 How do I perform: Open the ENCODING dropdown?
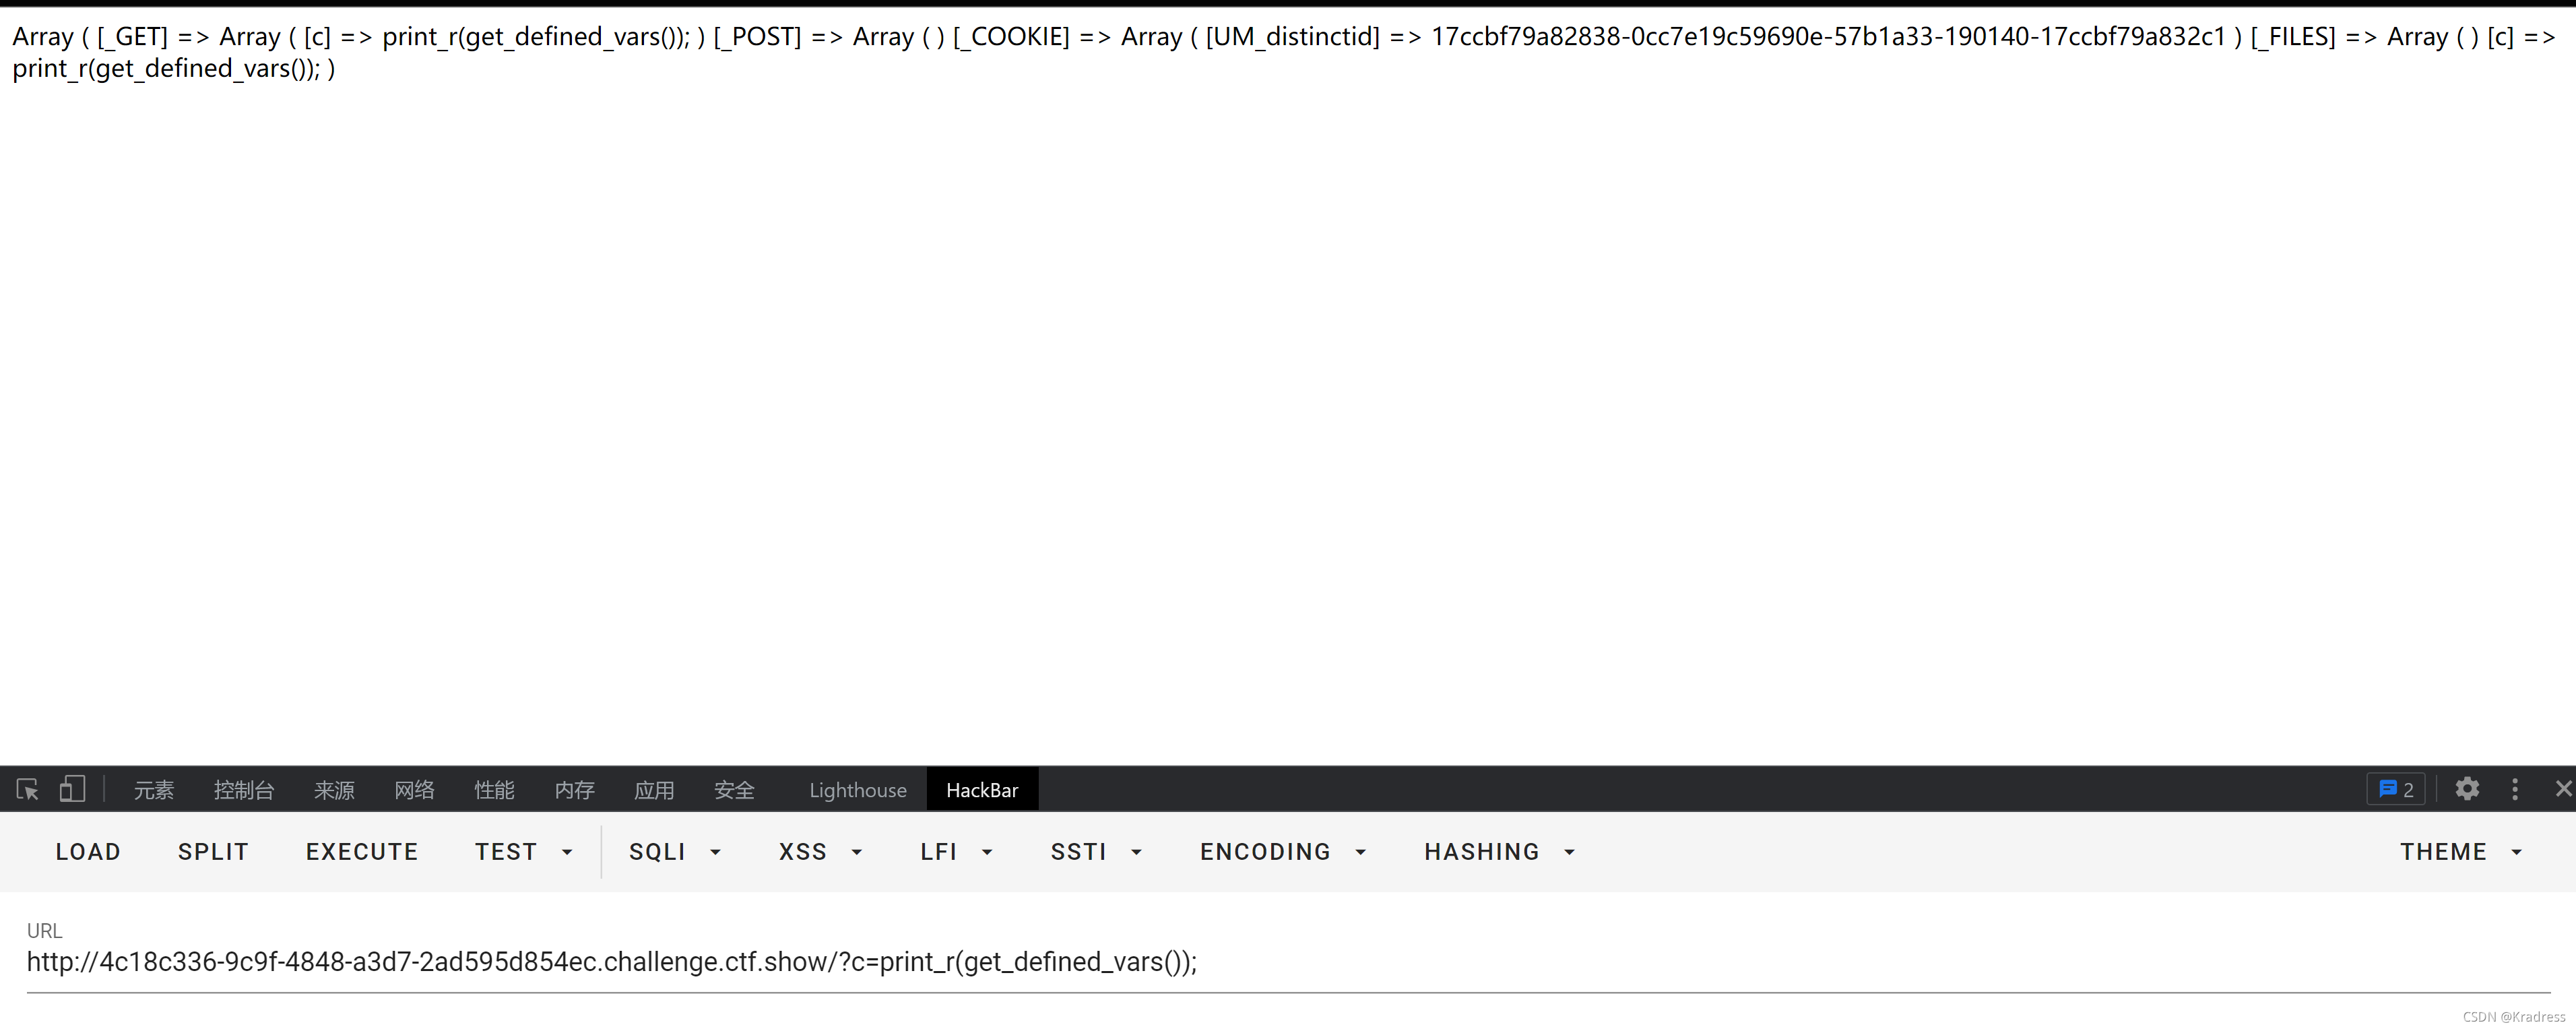pyautogui.click(x=1283, y=851)
